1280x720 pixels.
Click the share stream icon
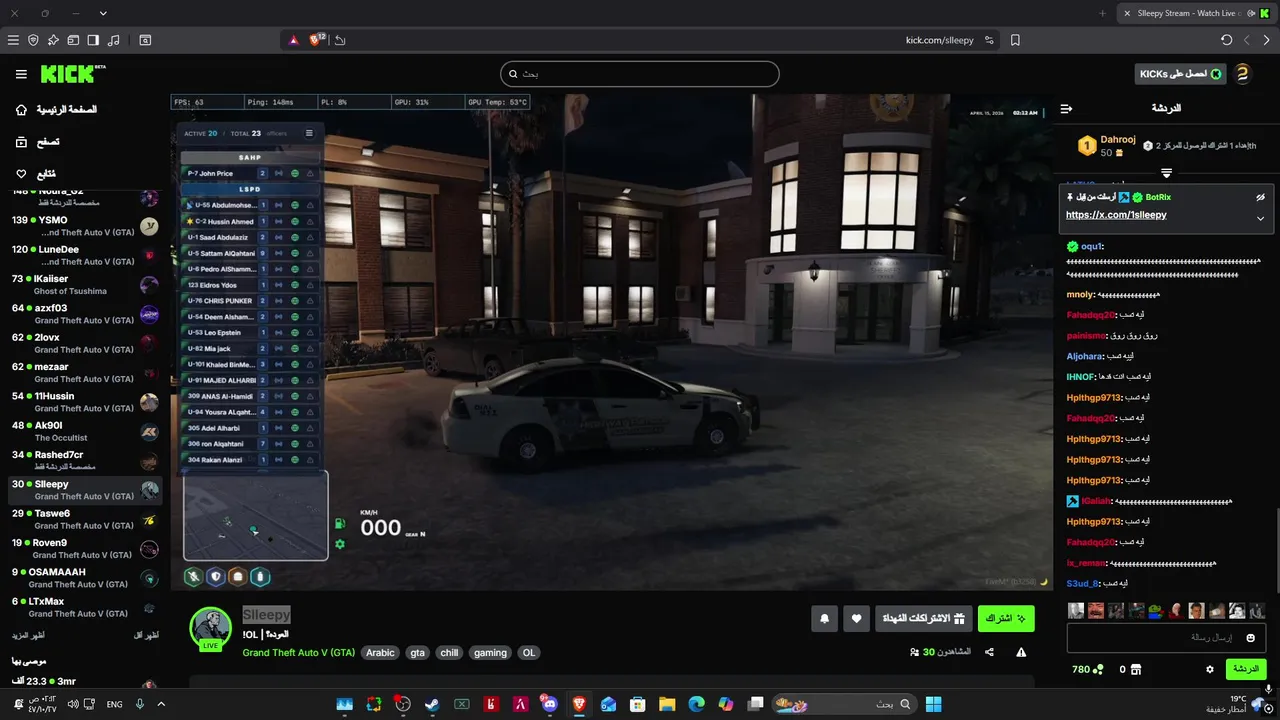click(989, 652)
